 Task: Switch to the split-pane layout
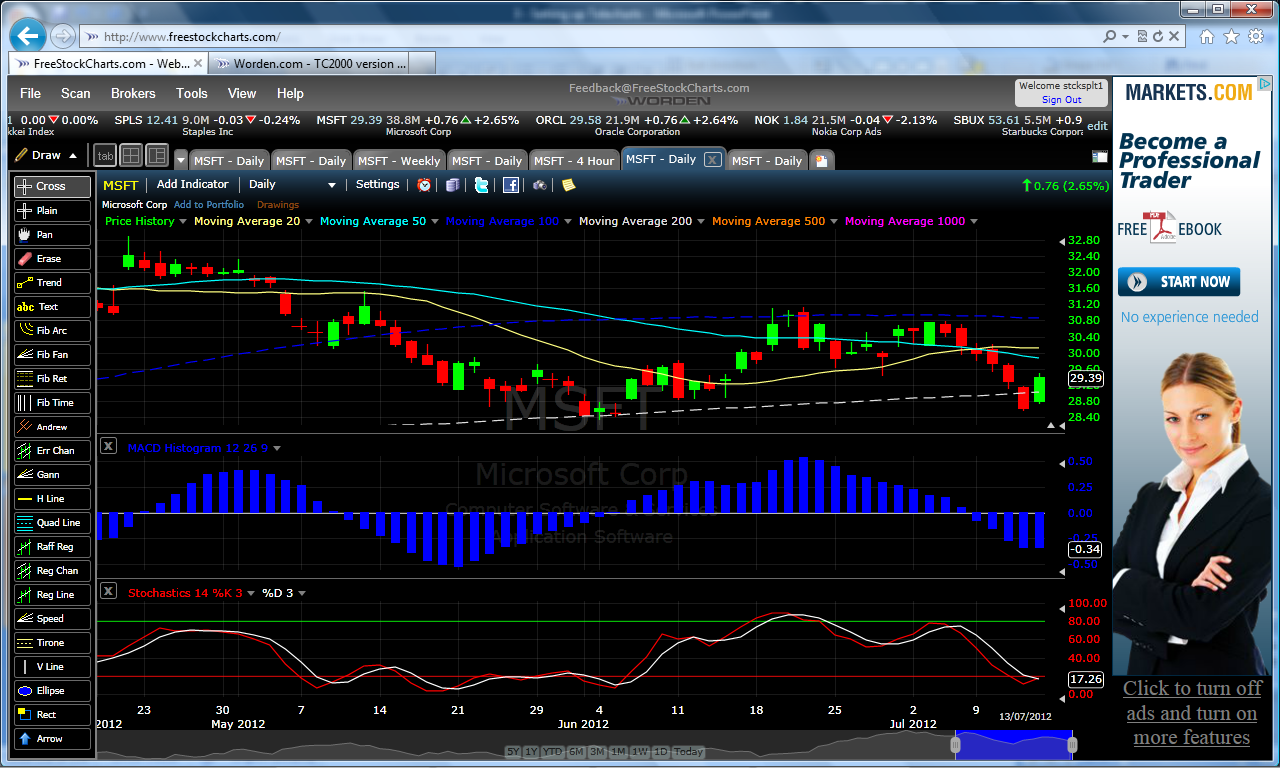pos(157,156)
